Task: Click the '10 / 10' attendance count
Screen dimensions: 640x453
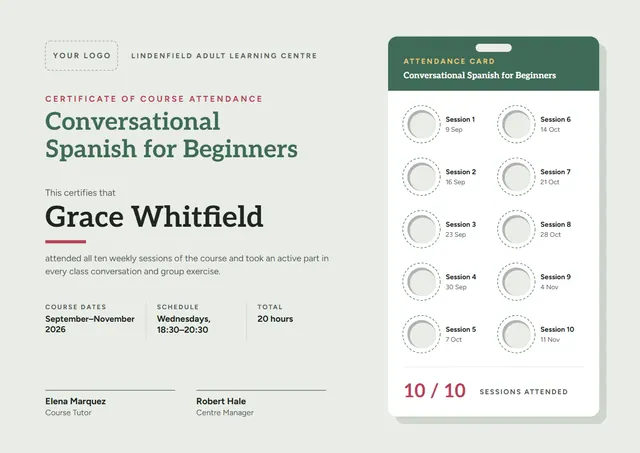Action: click(x=435, y=391)
